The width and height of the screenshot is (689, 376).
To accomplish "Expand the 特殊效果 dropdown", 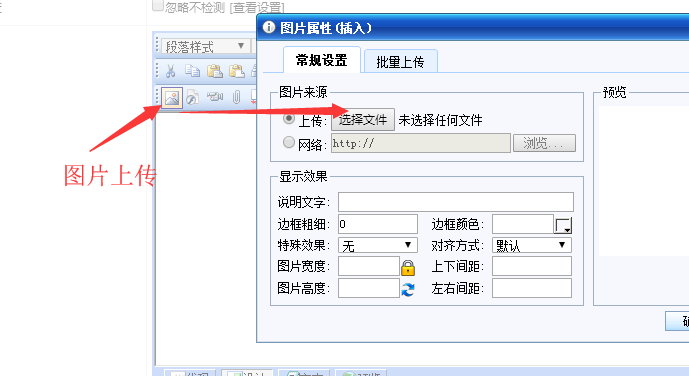I will point(377,245).
